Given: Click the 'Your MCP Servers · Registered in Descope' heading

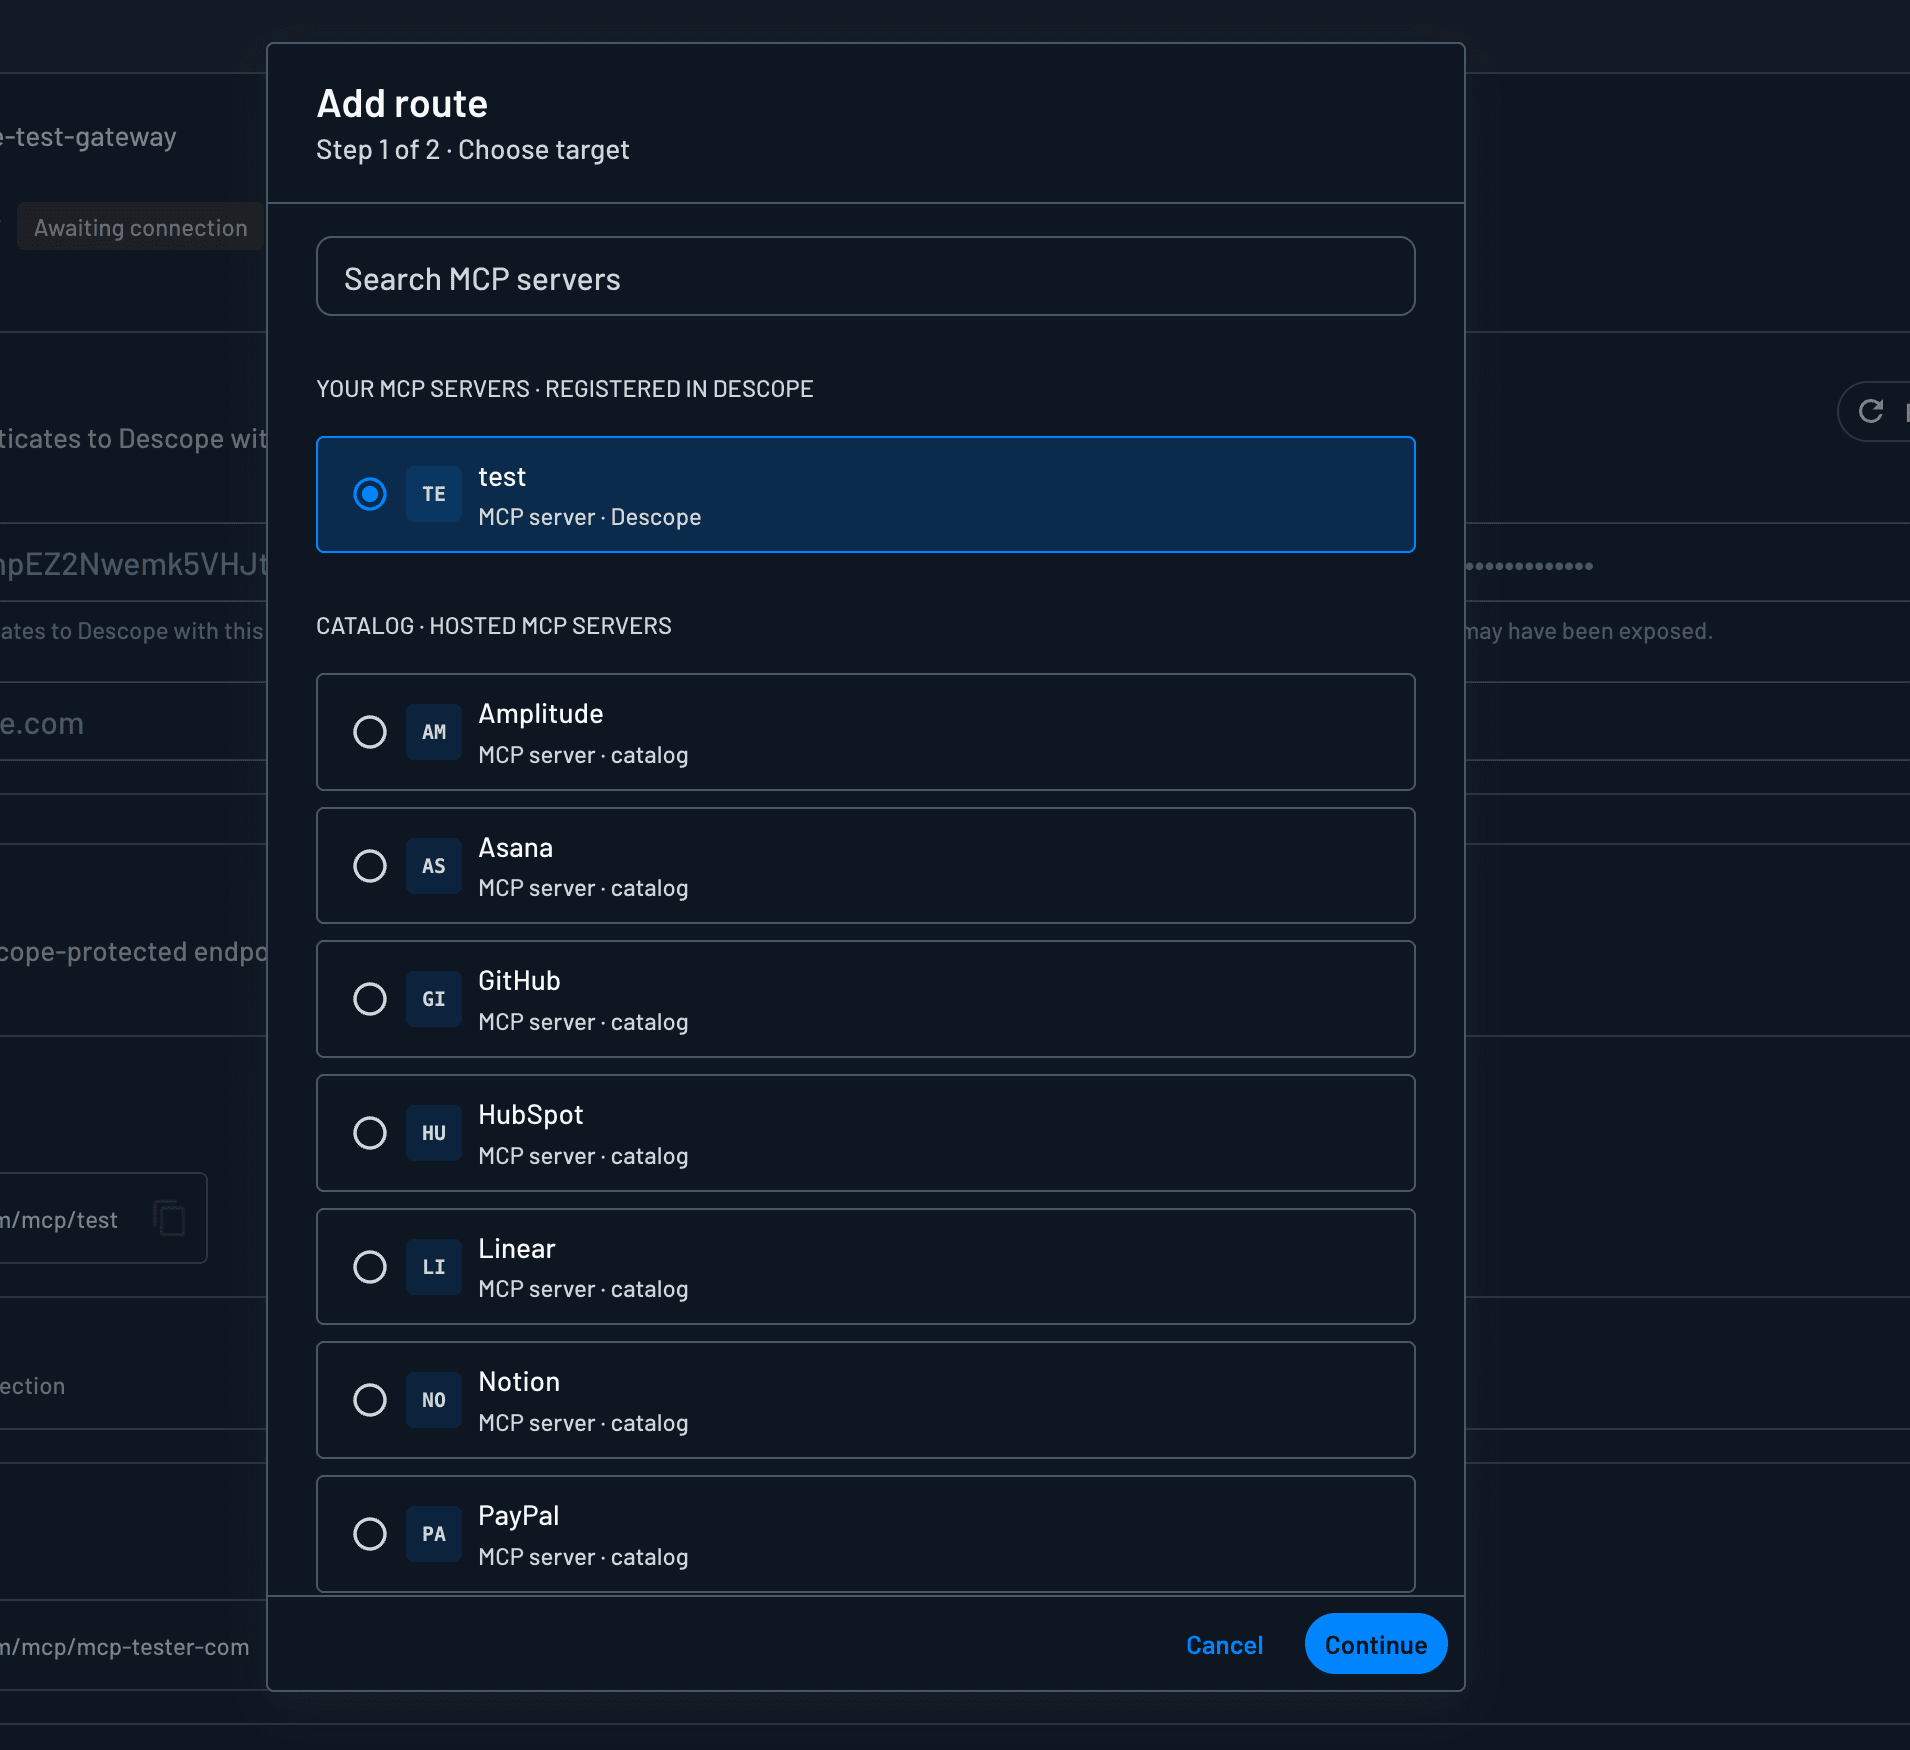Looking at the screenshot, I should [x=565, y=389].
